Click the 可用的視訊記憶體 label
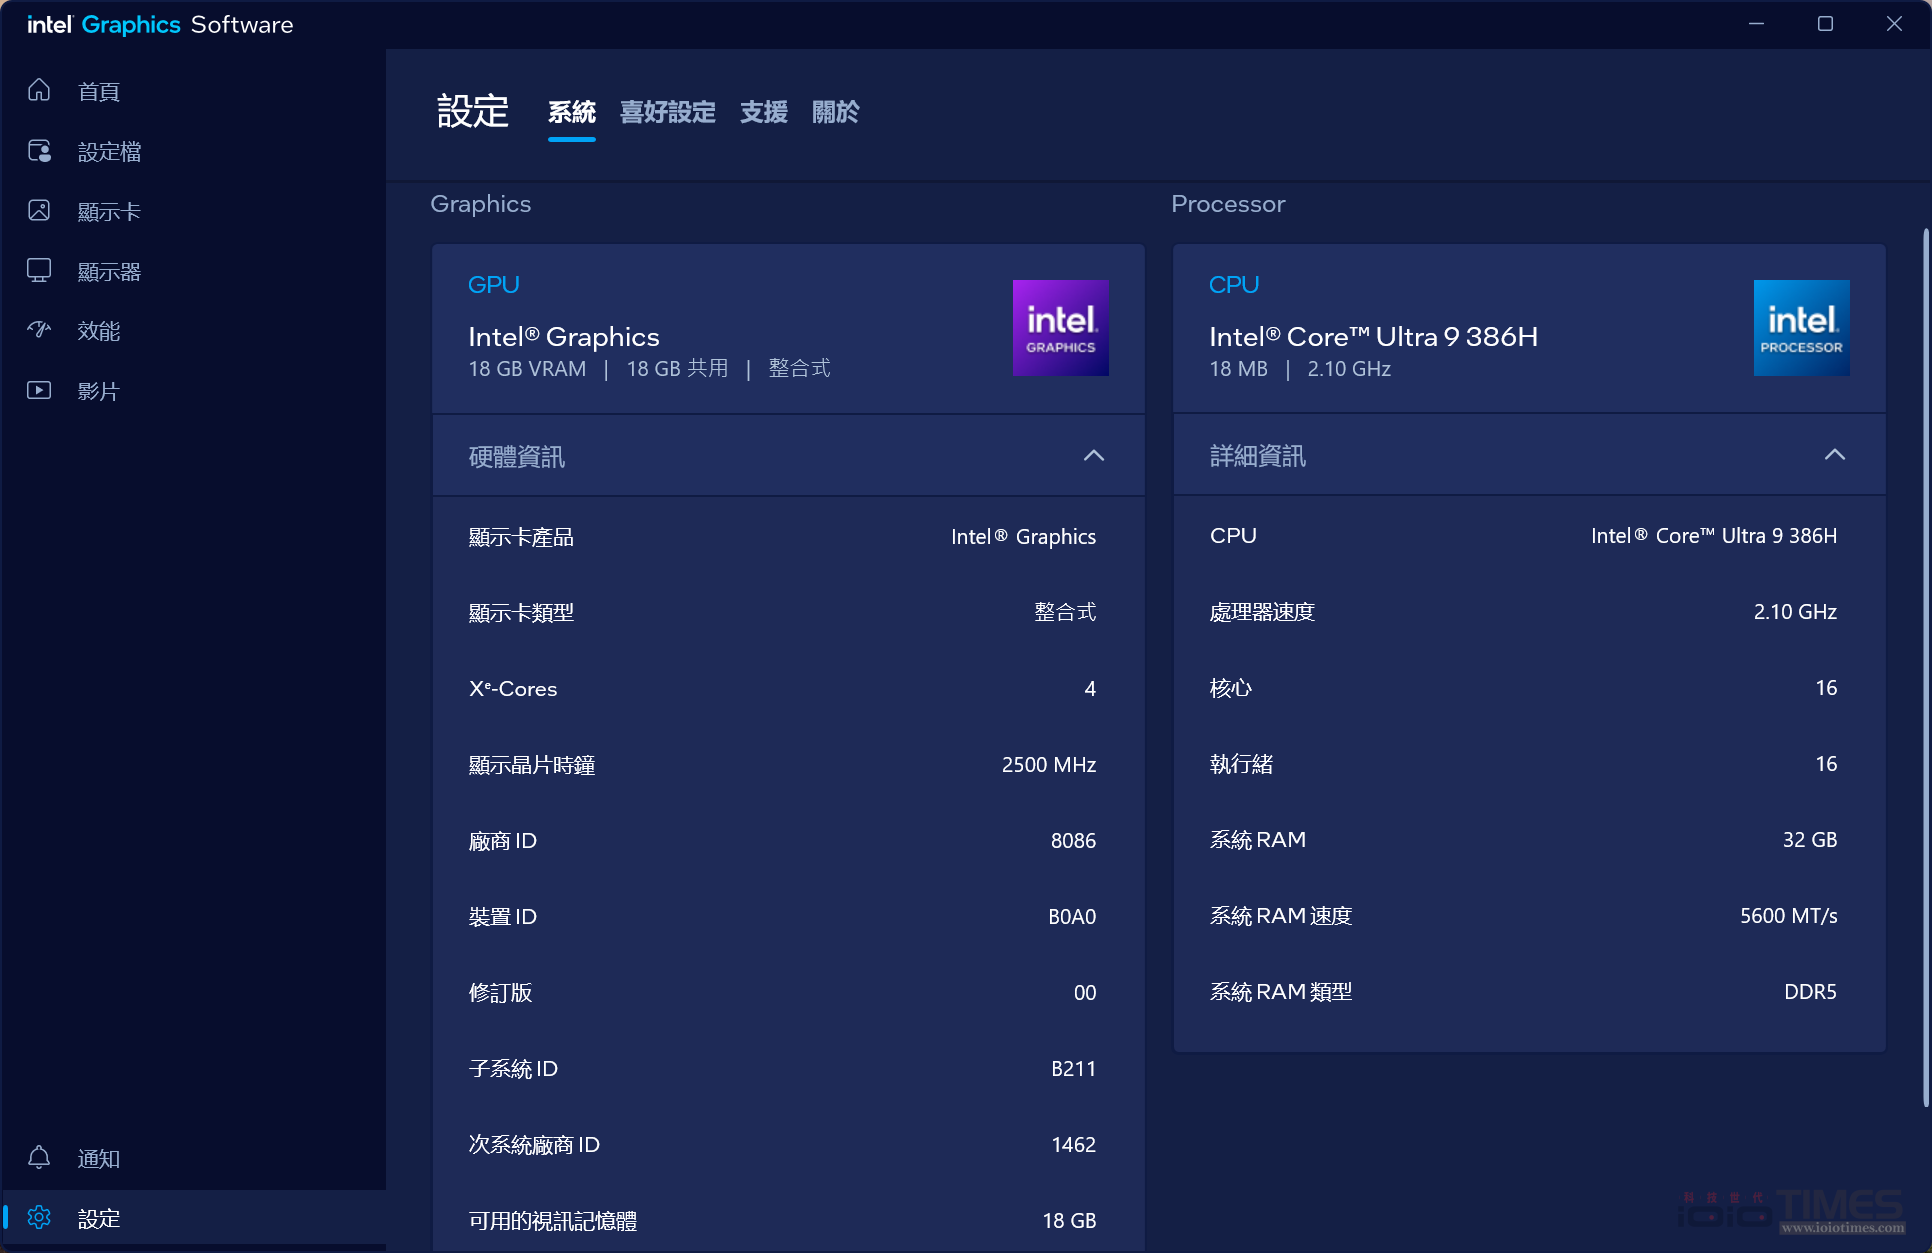The height and width of the screenshot is (1253, 1932). [553, 1221]
